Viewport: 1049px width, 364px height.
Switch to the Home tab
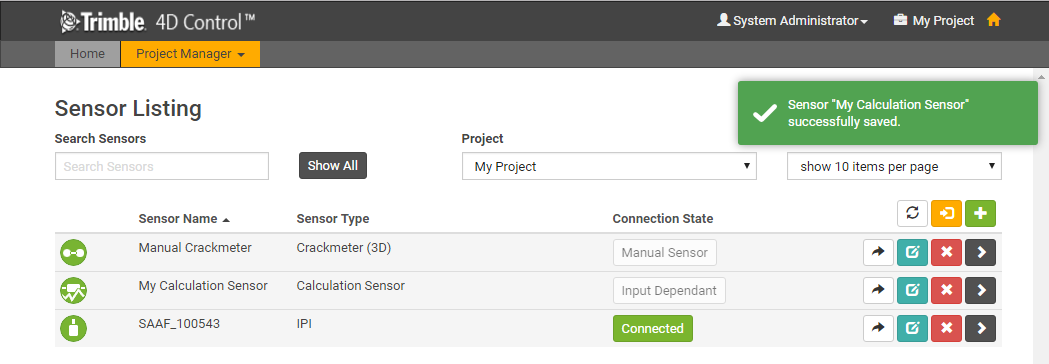87,54
